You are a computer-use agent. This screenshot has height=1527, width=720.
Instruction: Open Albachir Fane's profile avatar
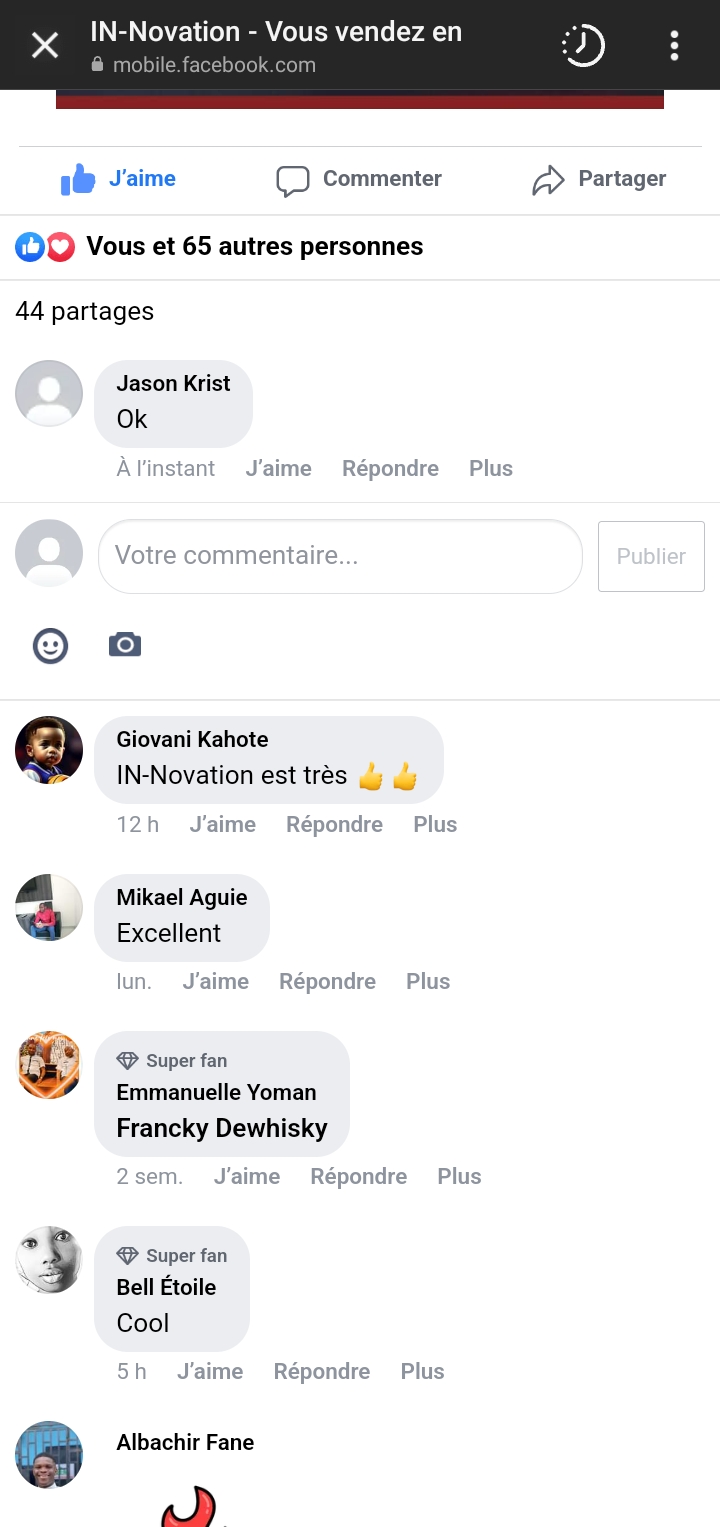49,1454
